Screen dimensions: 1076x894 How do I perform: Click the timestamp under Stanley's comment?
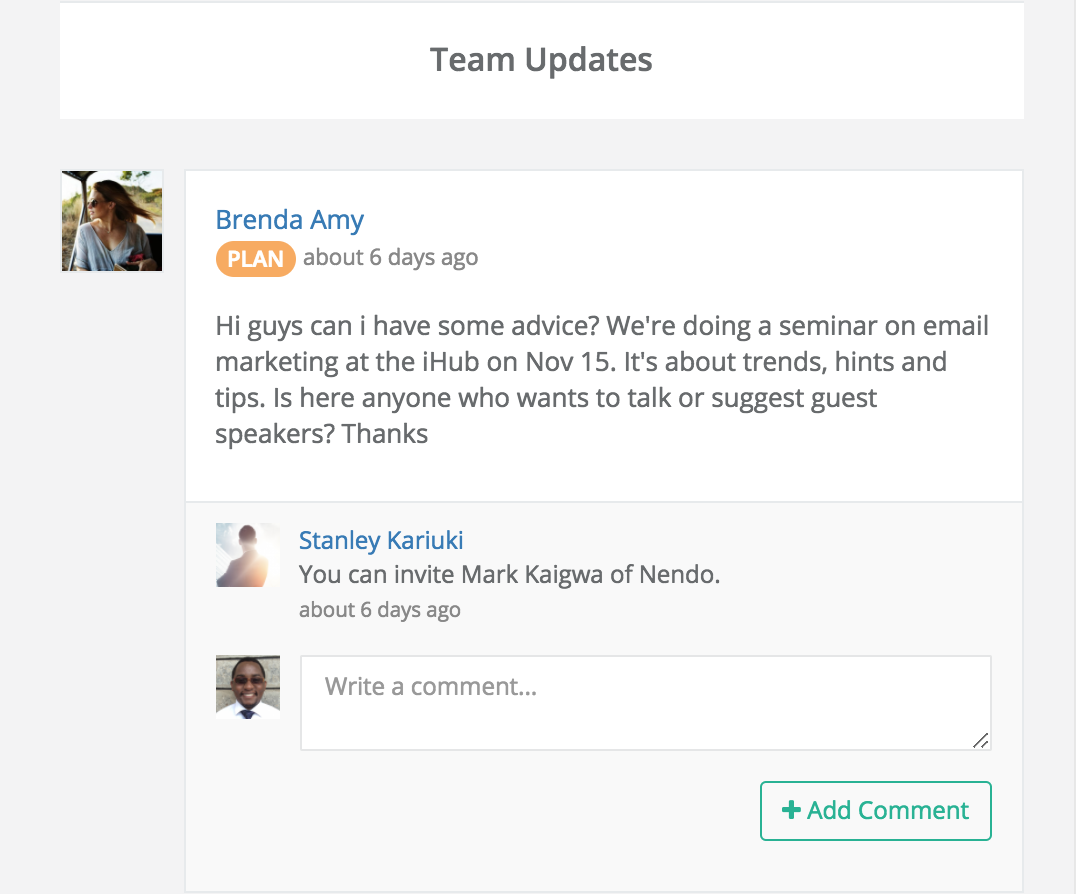[x=379, y=609]
